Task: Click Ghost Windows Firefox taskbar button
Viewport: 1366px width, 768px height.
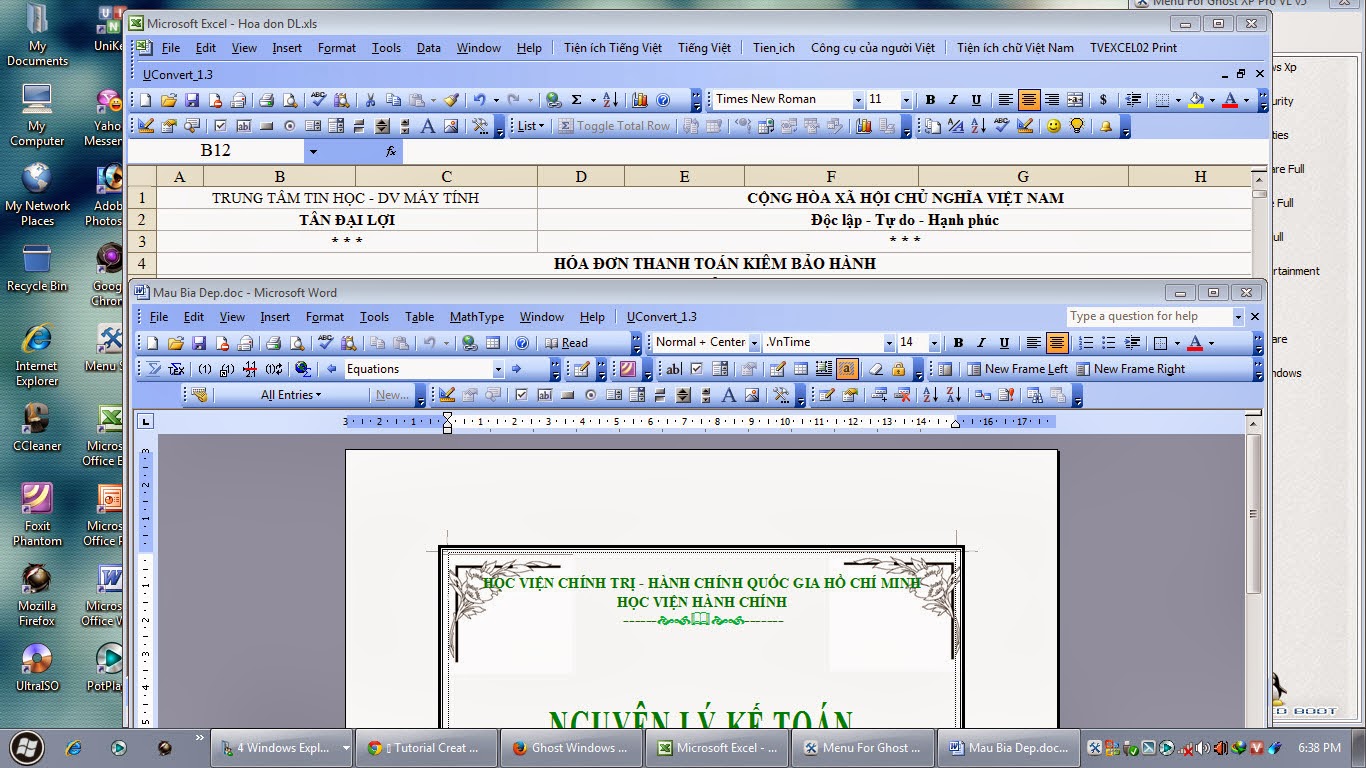Action: tap(572, 747)
